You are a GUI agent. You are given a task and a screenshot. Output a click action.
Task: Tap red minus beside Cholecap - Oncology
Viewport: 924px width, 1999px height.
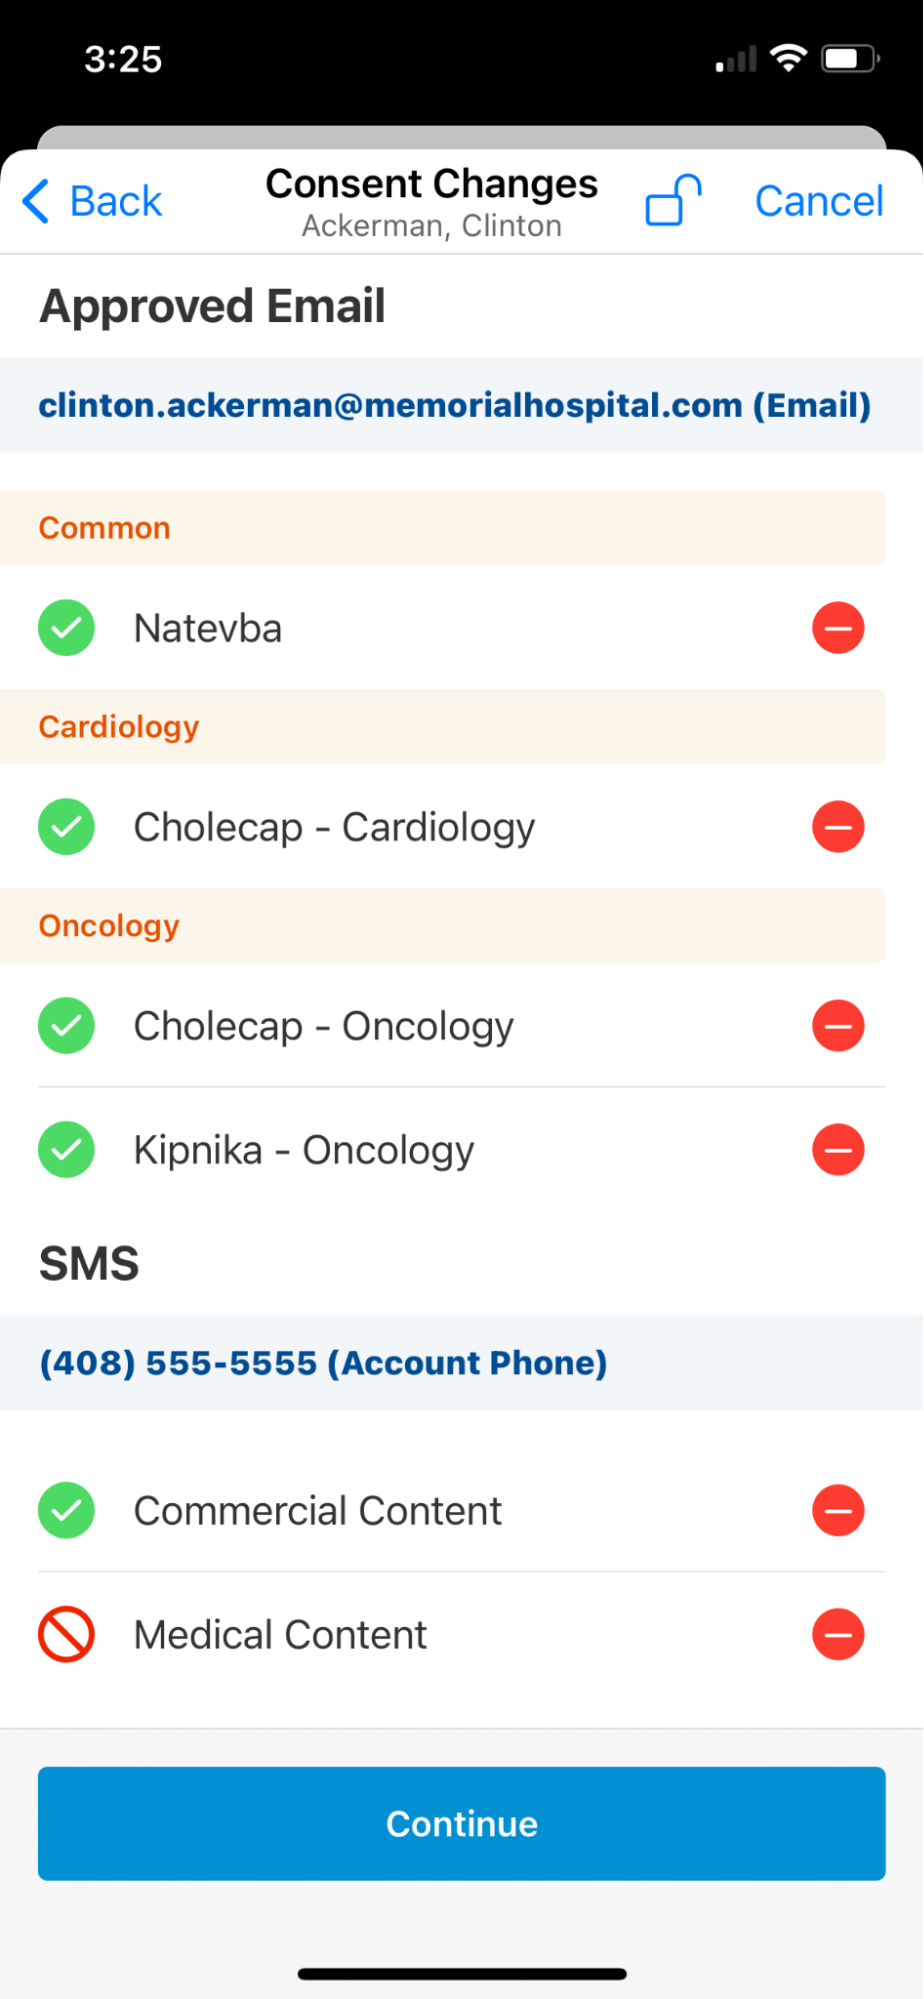pos(837,1026)
